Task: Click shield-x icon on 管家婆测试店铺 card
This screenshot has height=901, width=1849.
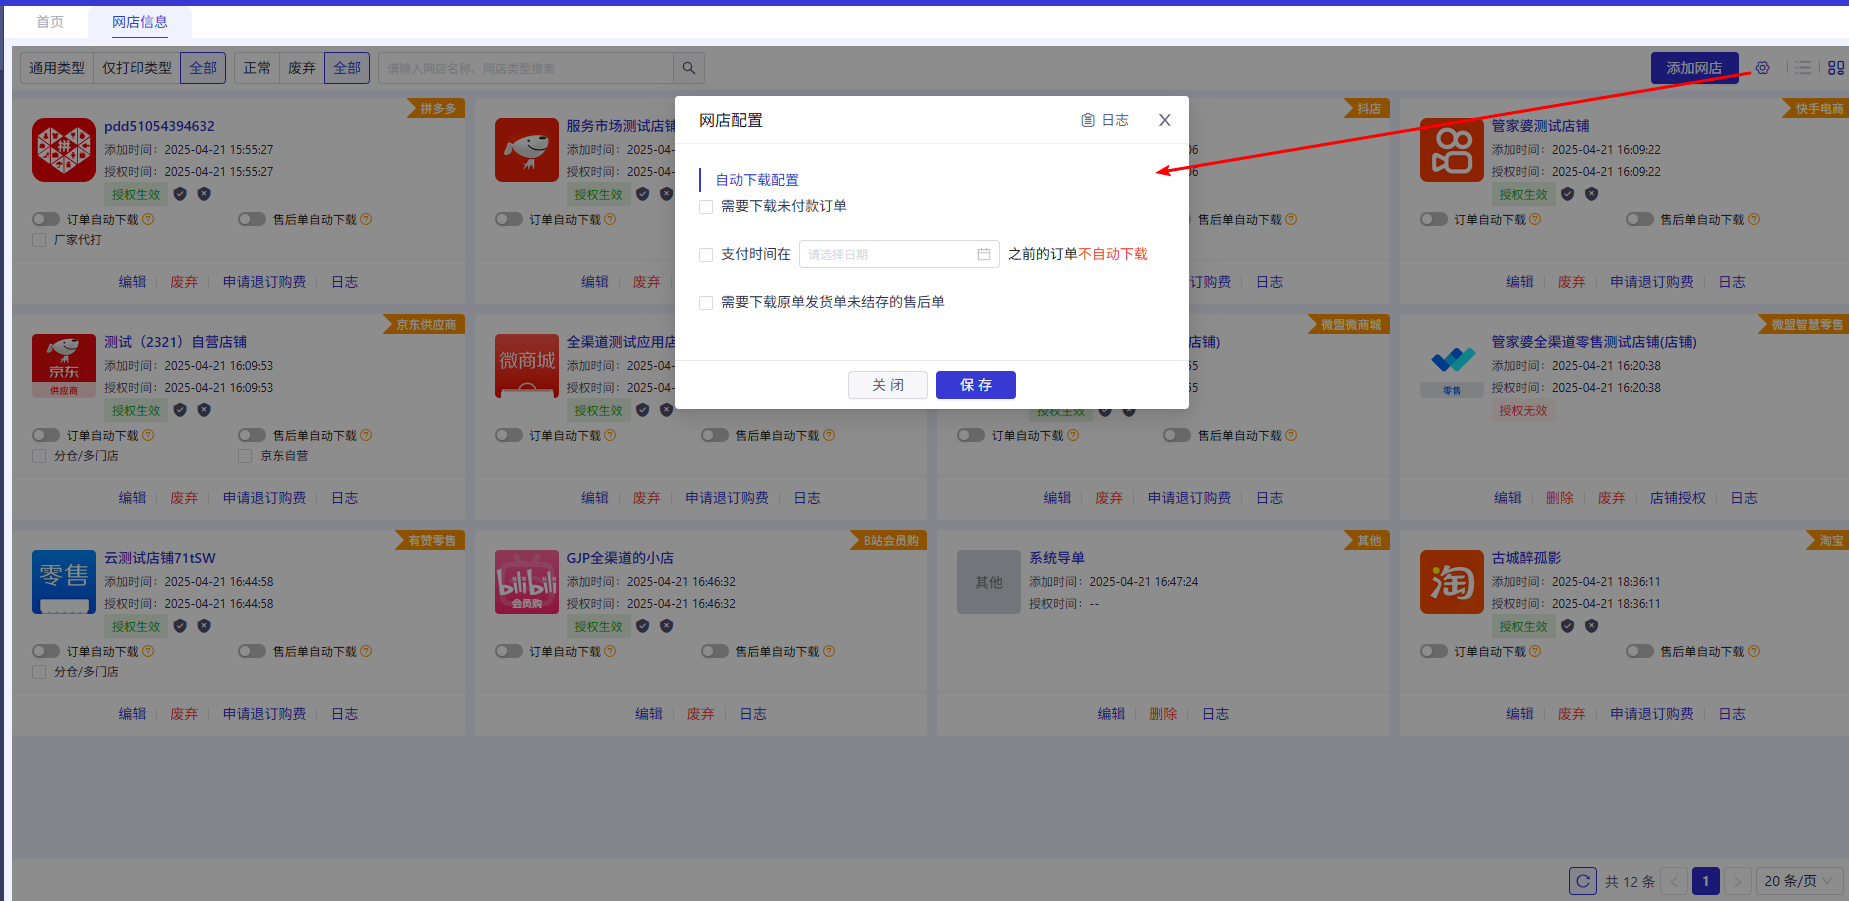Action: click(1592, 194)
